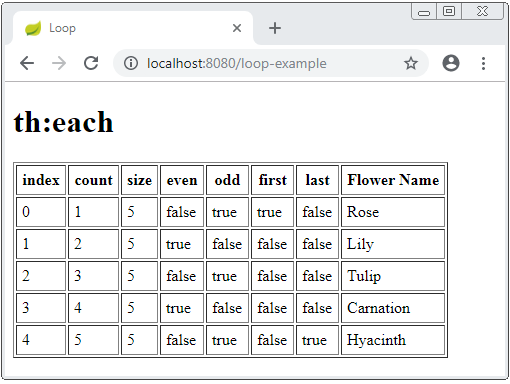The image size is (510, 384).
Task: Open the user profile avatar
Action: click(451, 63)
